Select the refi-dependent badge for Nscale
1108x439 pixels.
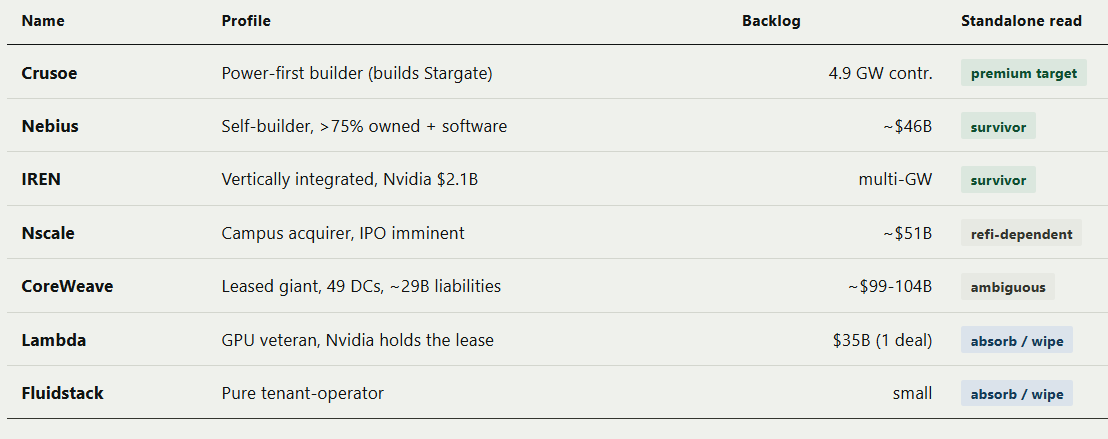click(1021, 233)
